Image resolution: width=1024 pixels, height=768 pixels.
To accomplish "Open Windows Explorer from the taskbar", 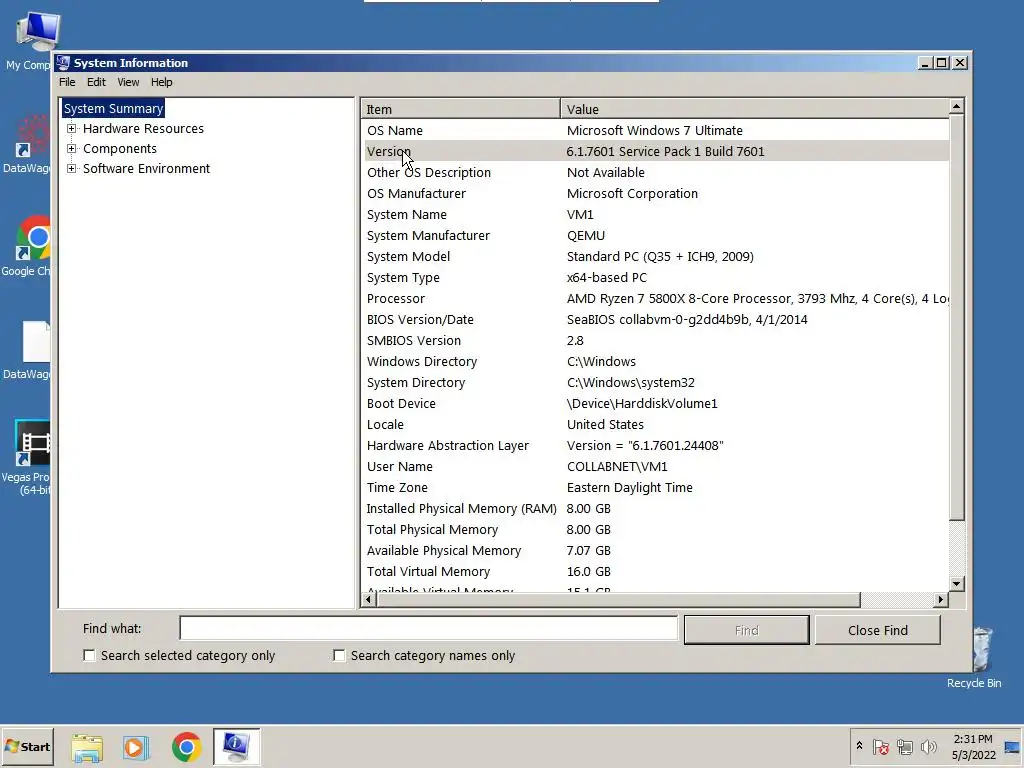I will coord(87,747).
